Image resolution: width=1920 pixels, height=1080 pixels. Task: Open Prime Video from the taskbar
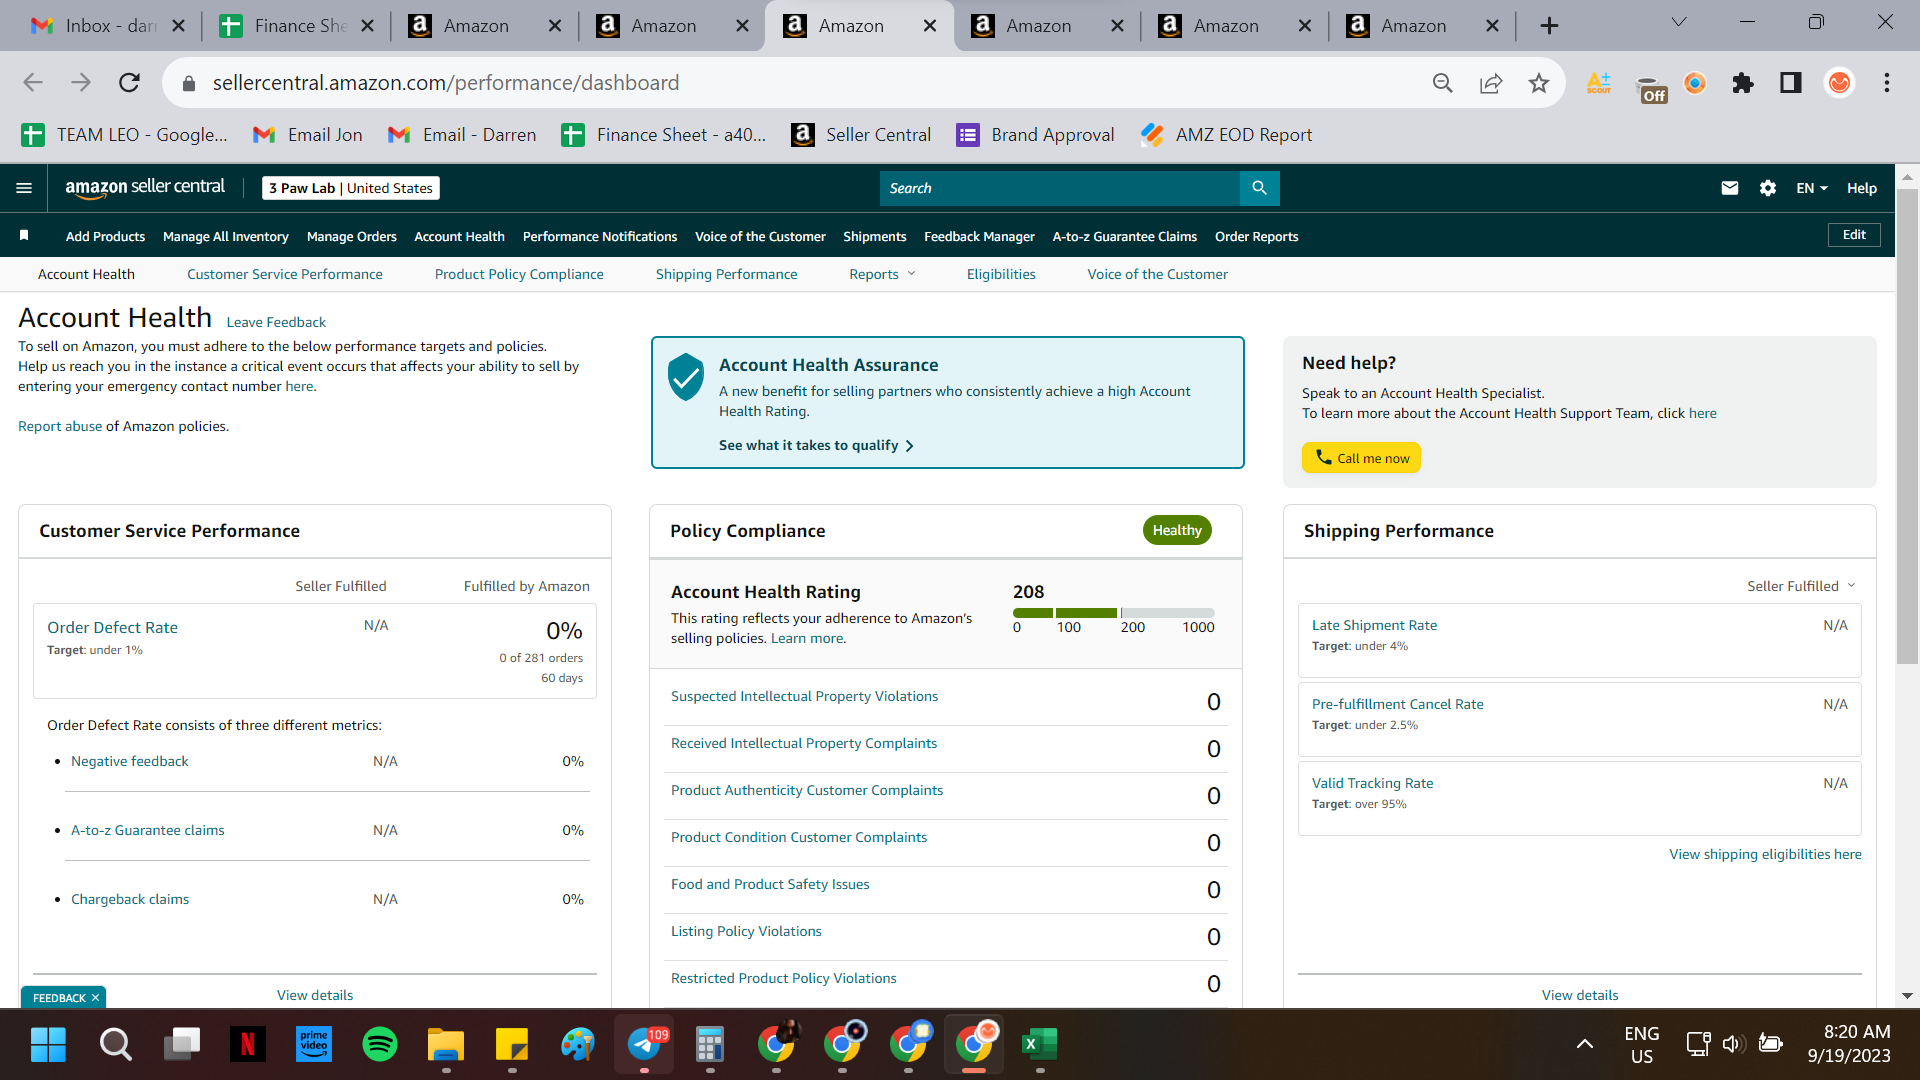(x=314, y=1045)
